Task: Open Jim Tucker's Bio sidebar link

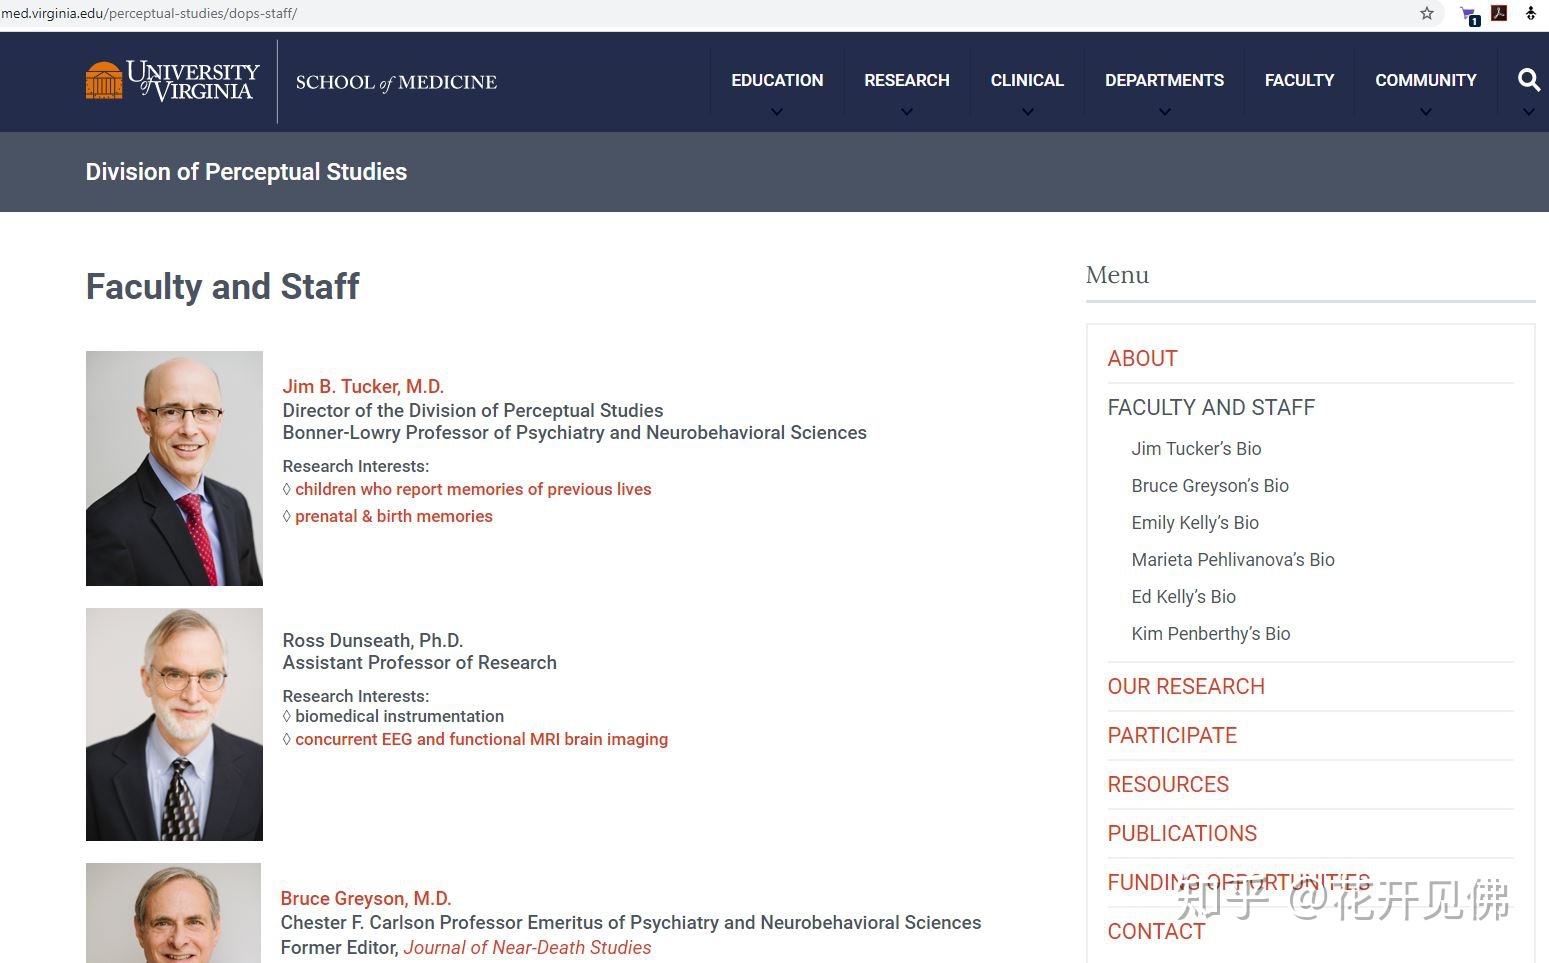Action: pos(1196,448)
